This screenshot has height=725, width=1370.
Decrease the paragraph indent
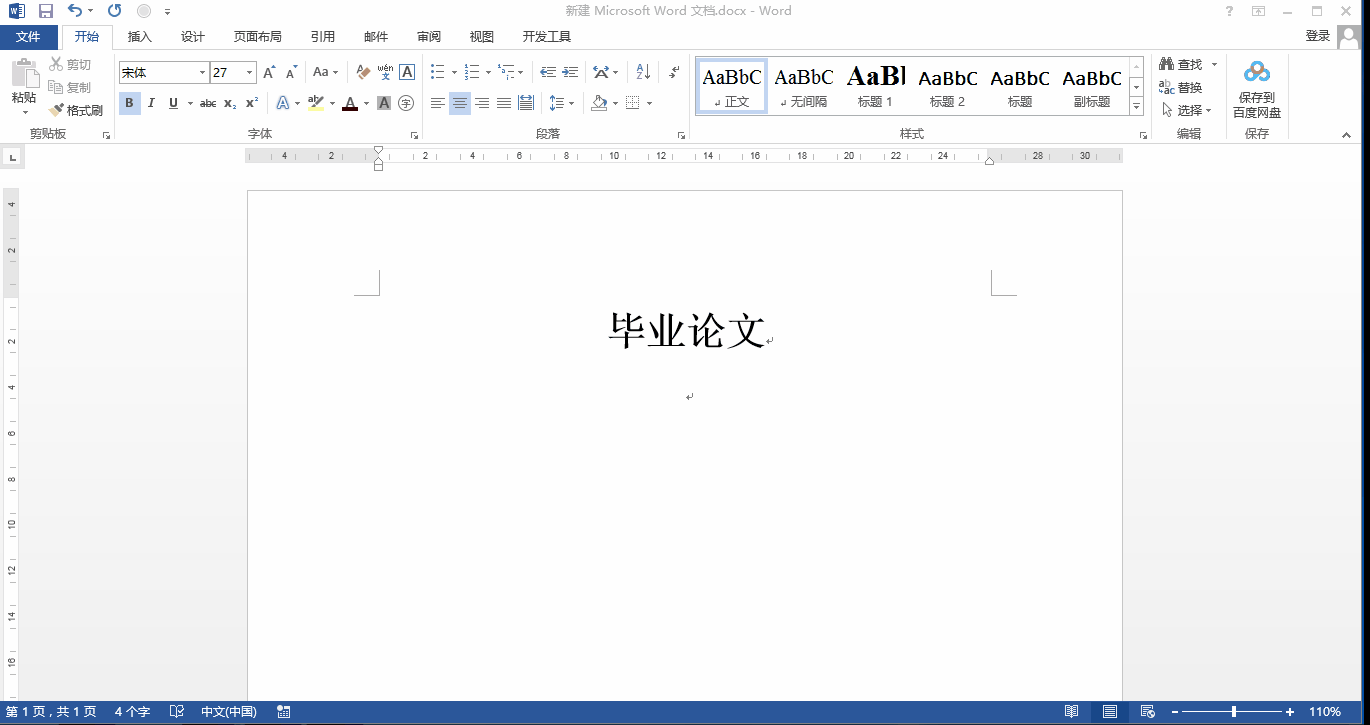coord(548,73)
